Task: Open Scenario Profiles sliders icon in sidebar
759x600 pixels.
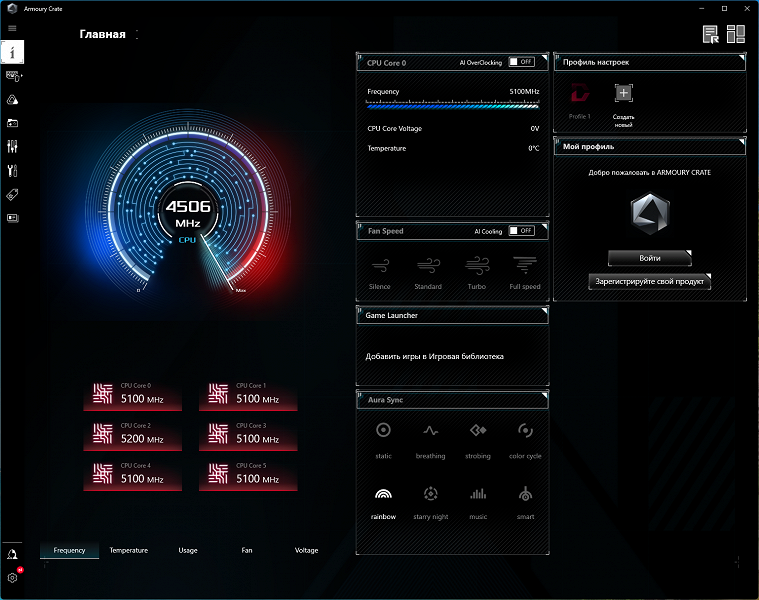Action: coord(13,147)
